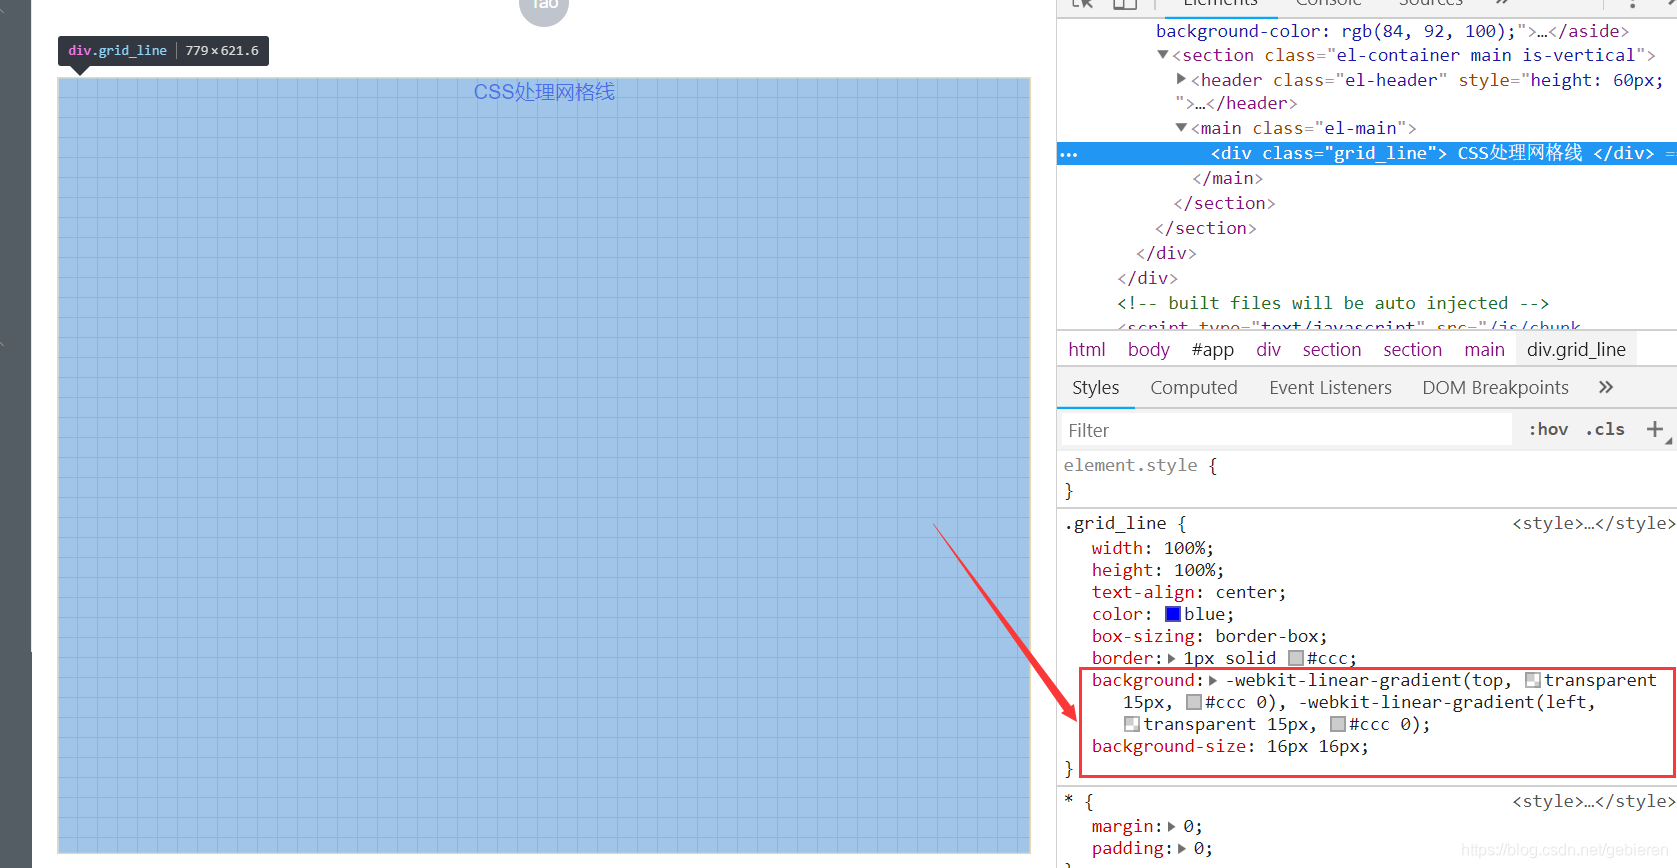Select div.grid_line in the breadcrumb bar
Viewport: 1677px width, 868px height.
1576,349
